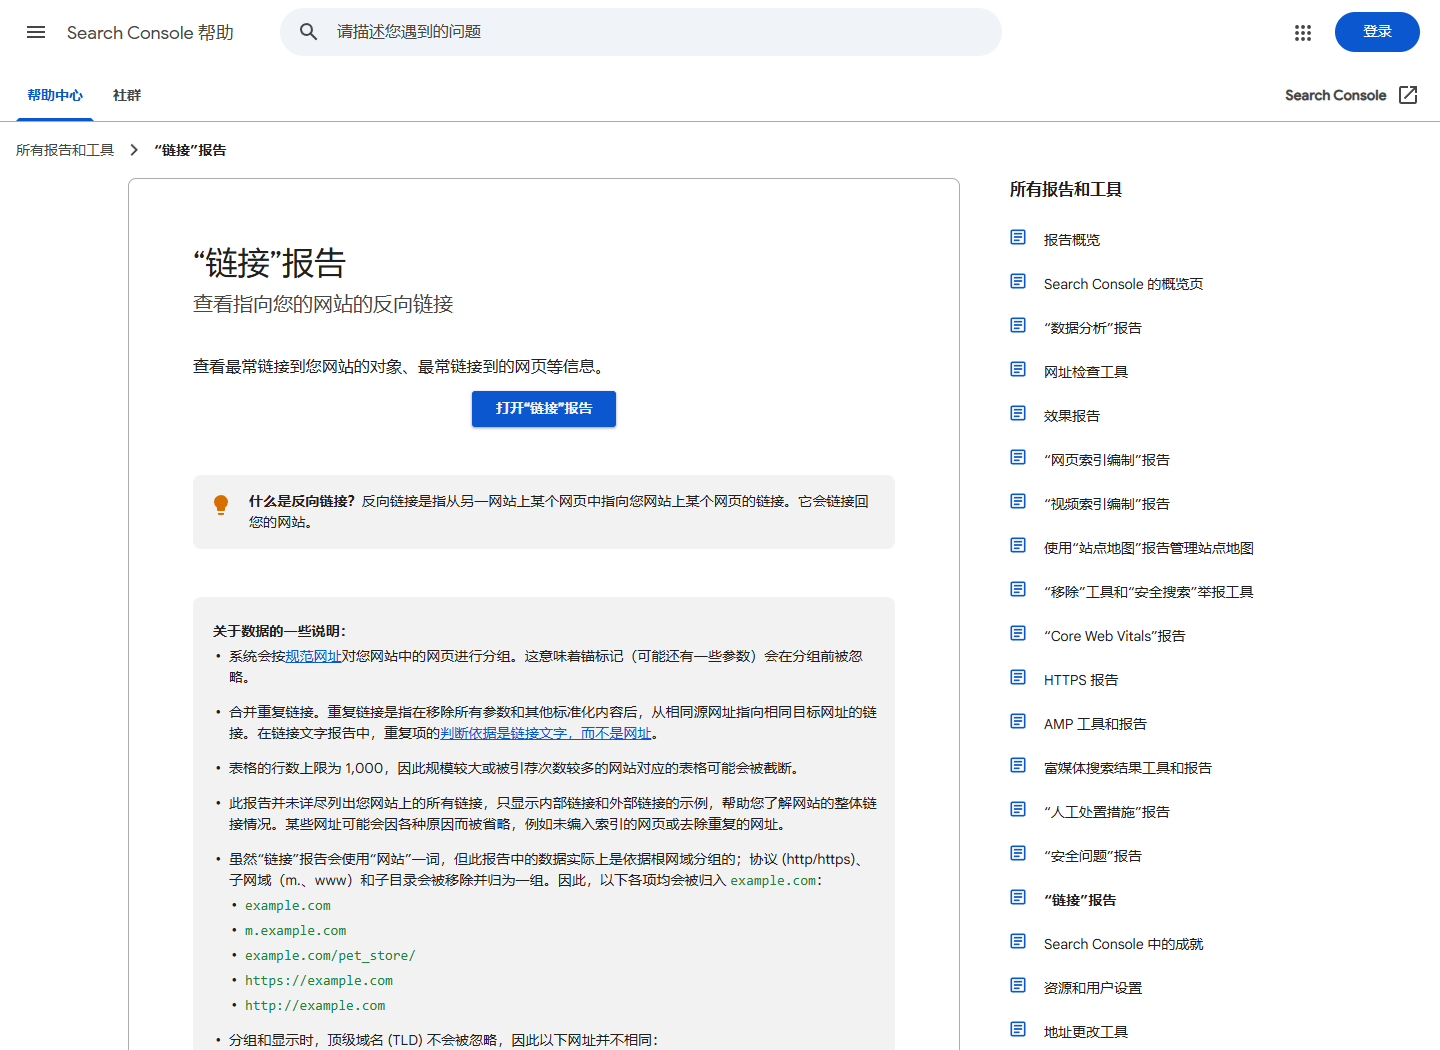This screenshot has width=1440, height=1050.
Task: Click the document icon beside "Core Web Vitals"报告
Action: 1018,633
